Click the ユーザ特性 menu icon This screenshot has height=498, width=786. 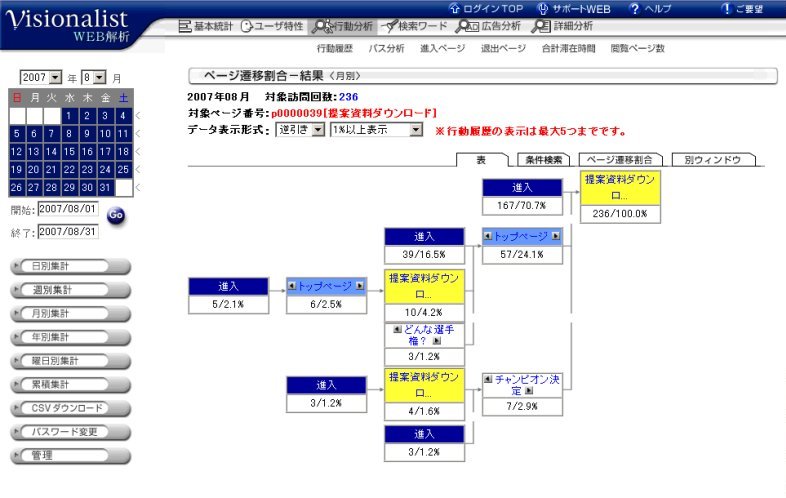click(247, 26)
